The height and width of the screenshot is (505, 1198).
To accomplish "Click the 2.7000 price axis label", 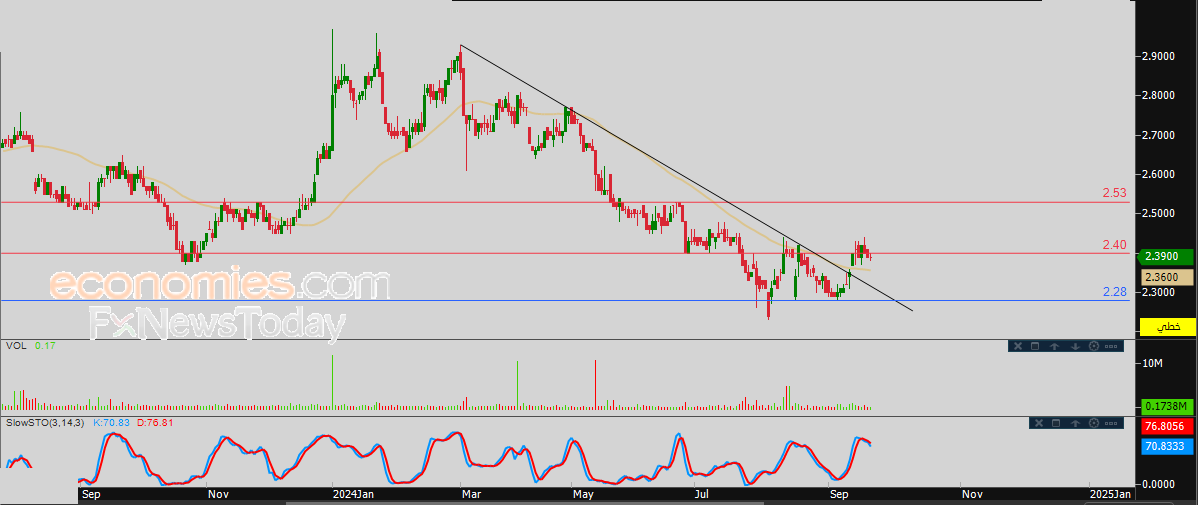I will [x=1158, y=135].
